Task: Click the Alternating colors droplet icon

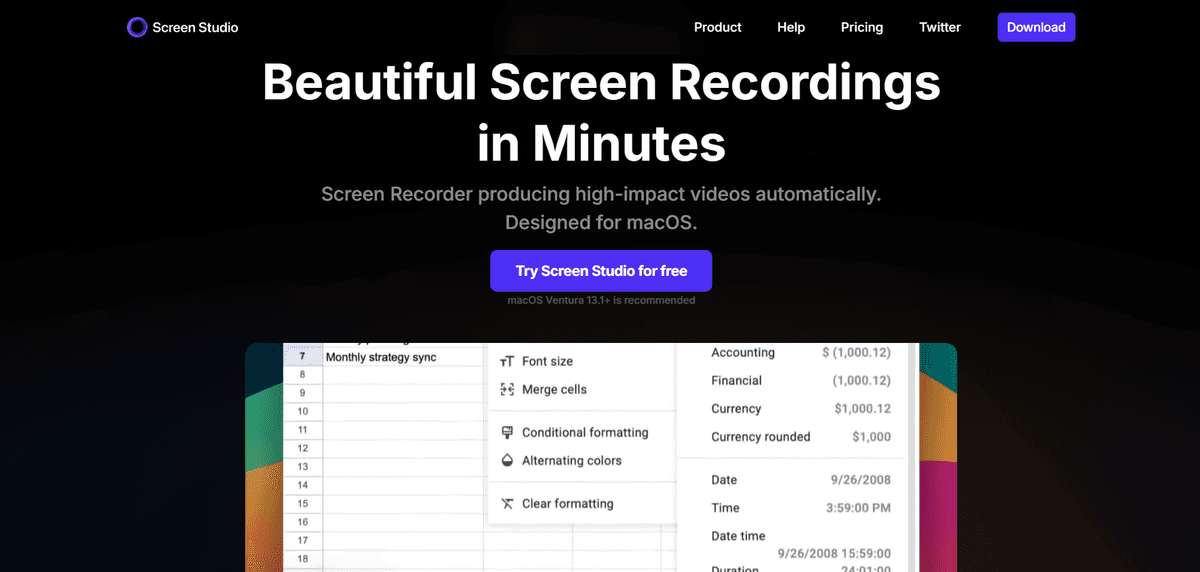Action: point(507,460)
